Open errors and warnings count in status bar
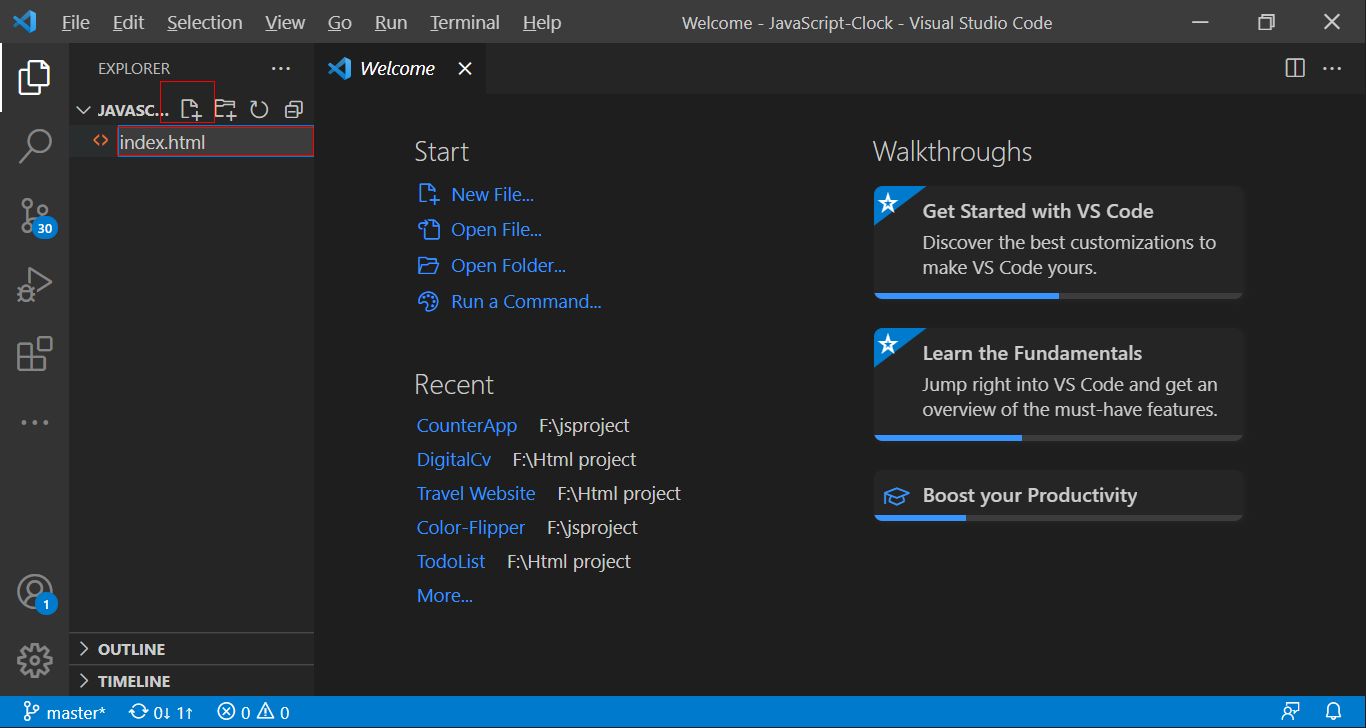1366x728 pixels. point(253,712)
